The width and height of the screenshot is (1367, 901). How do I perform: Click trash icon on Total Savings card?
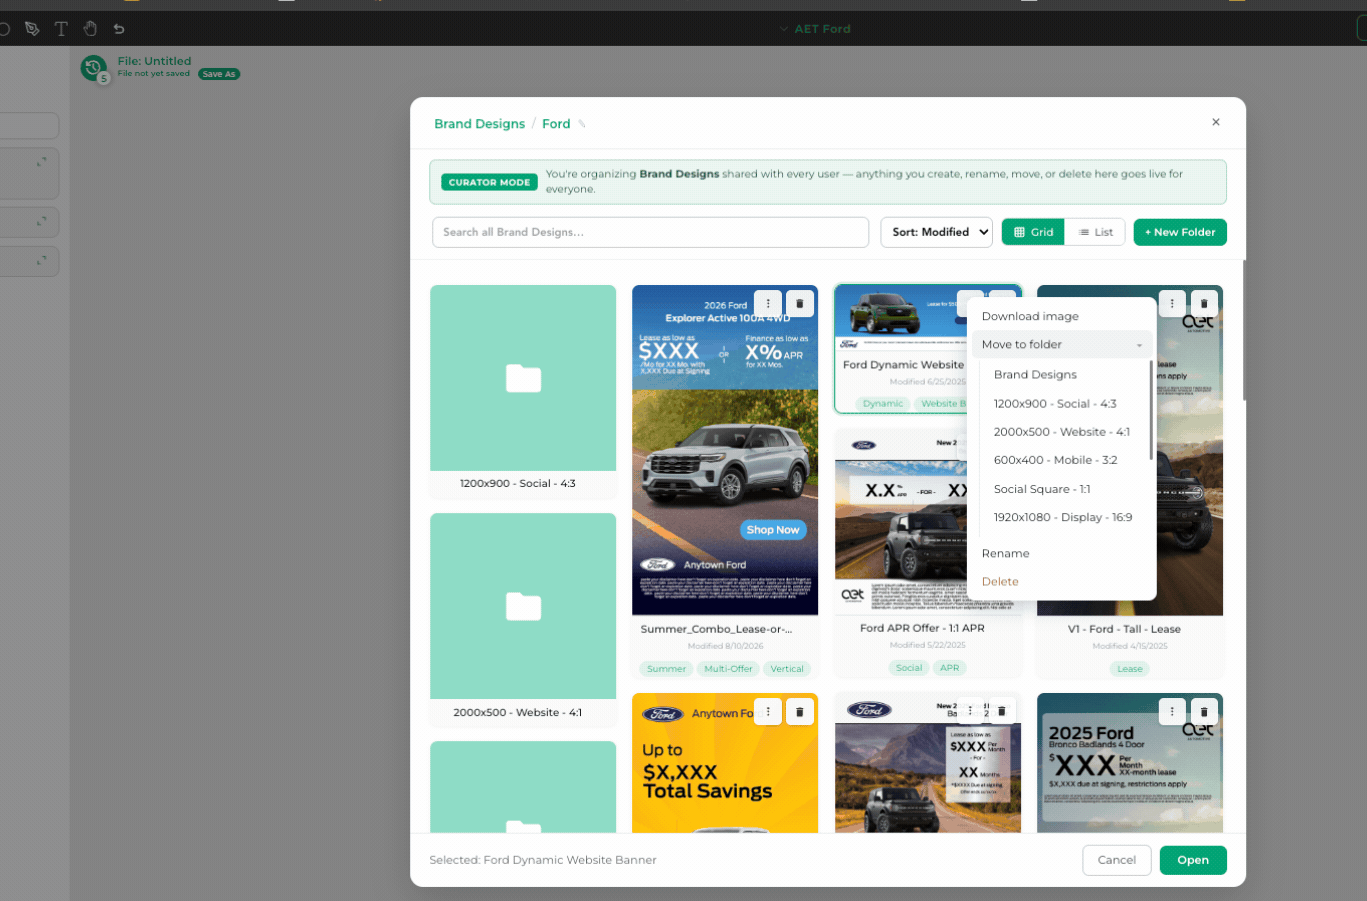[800, 712]
